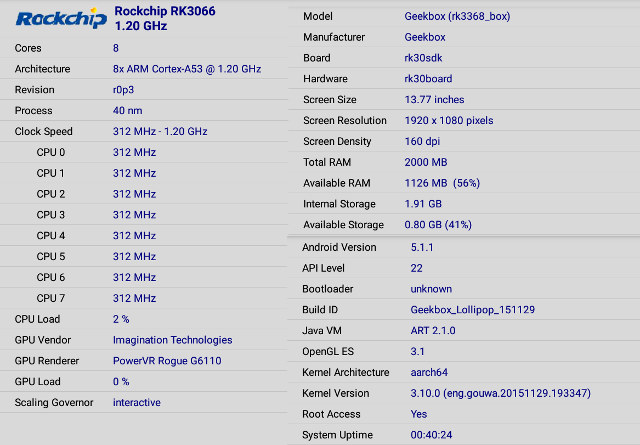Select GPU Renderer PowerVR Rogue G6110
640x445 pixels.
167,361
